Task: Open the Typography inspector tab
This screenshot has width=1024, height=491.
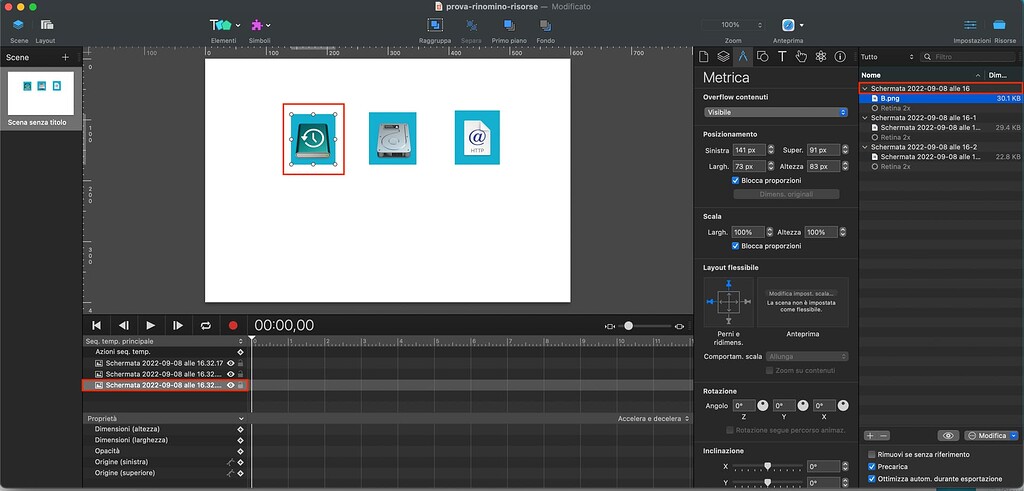Action: click(782, 56)
